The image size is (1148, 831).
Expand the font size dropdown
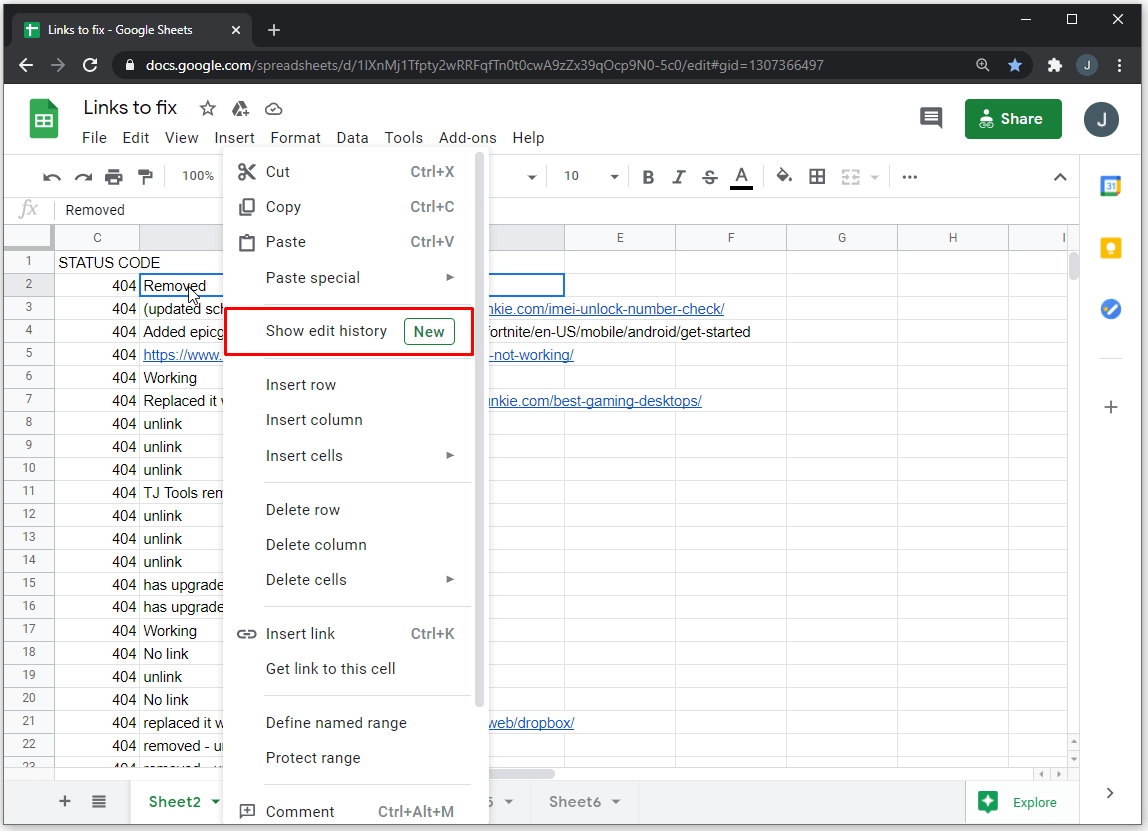pos(613,177)
